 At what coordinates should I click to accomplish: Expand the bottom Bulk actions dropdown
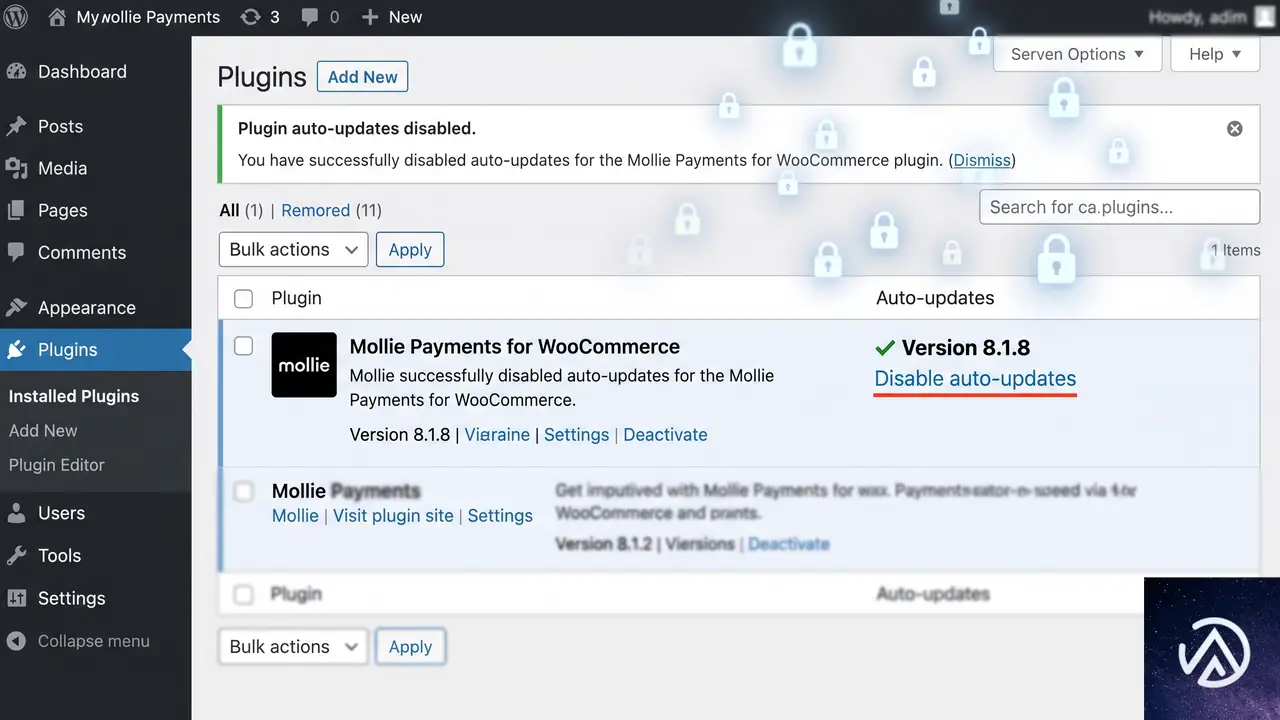(x=293, y=646)
